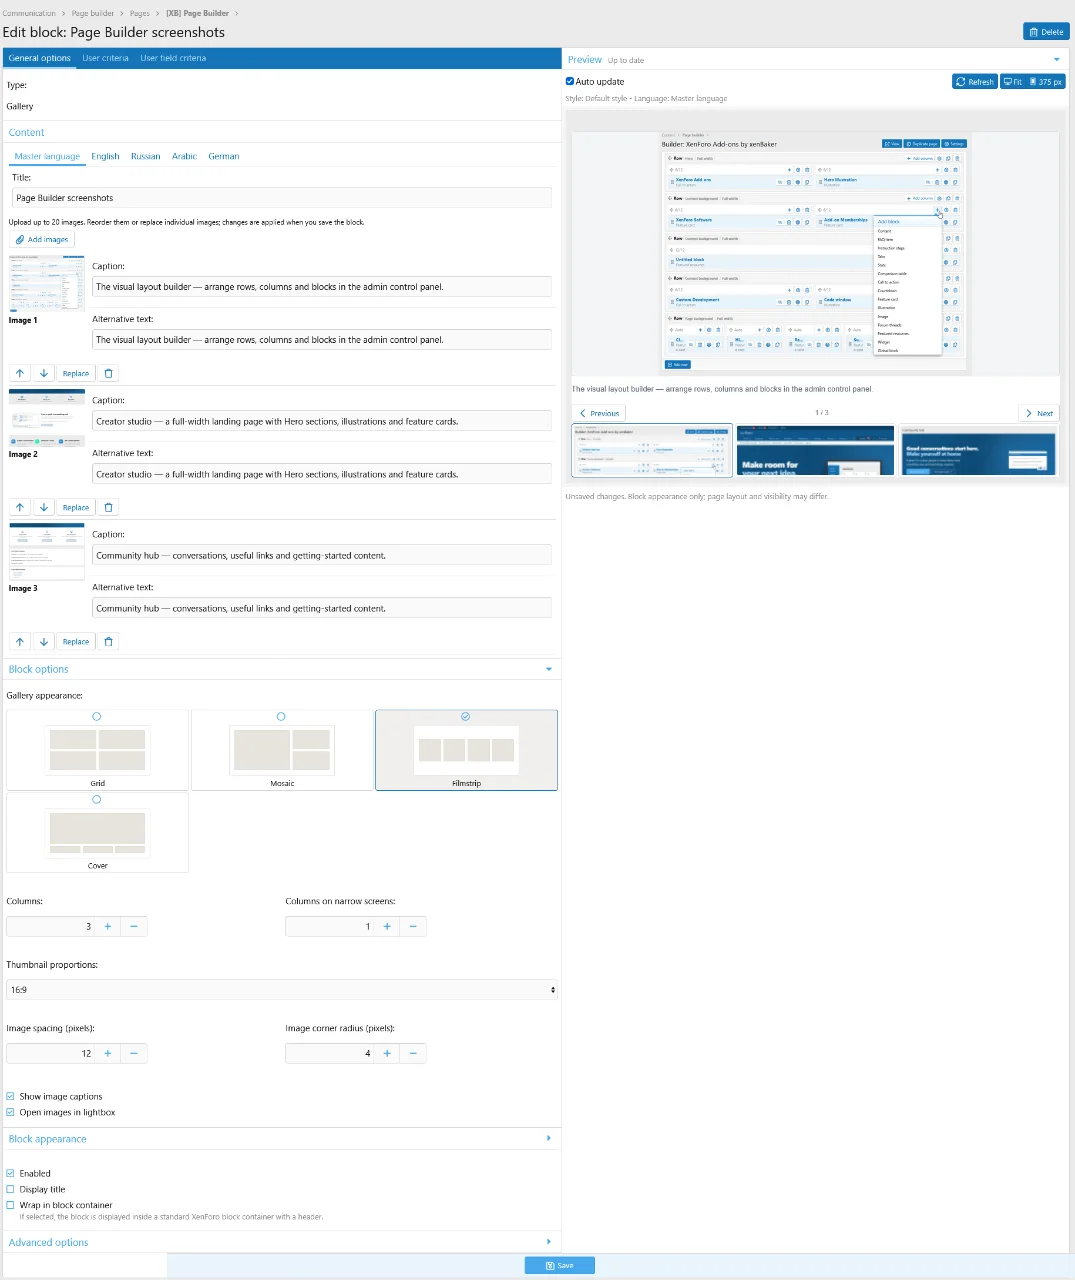1075x1280 pixels.
Task: Open Thumbnail proportions dropdown
Action: point(281,990)
